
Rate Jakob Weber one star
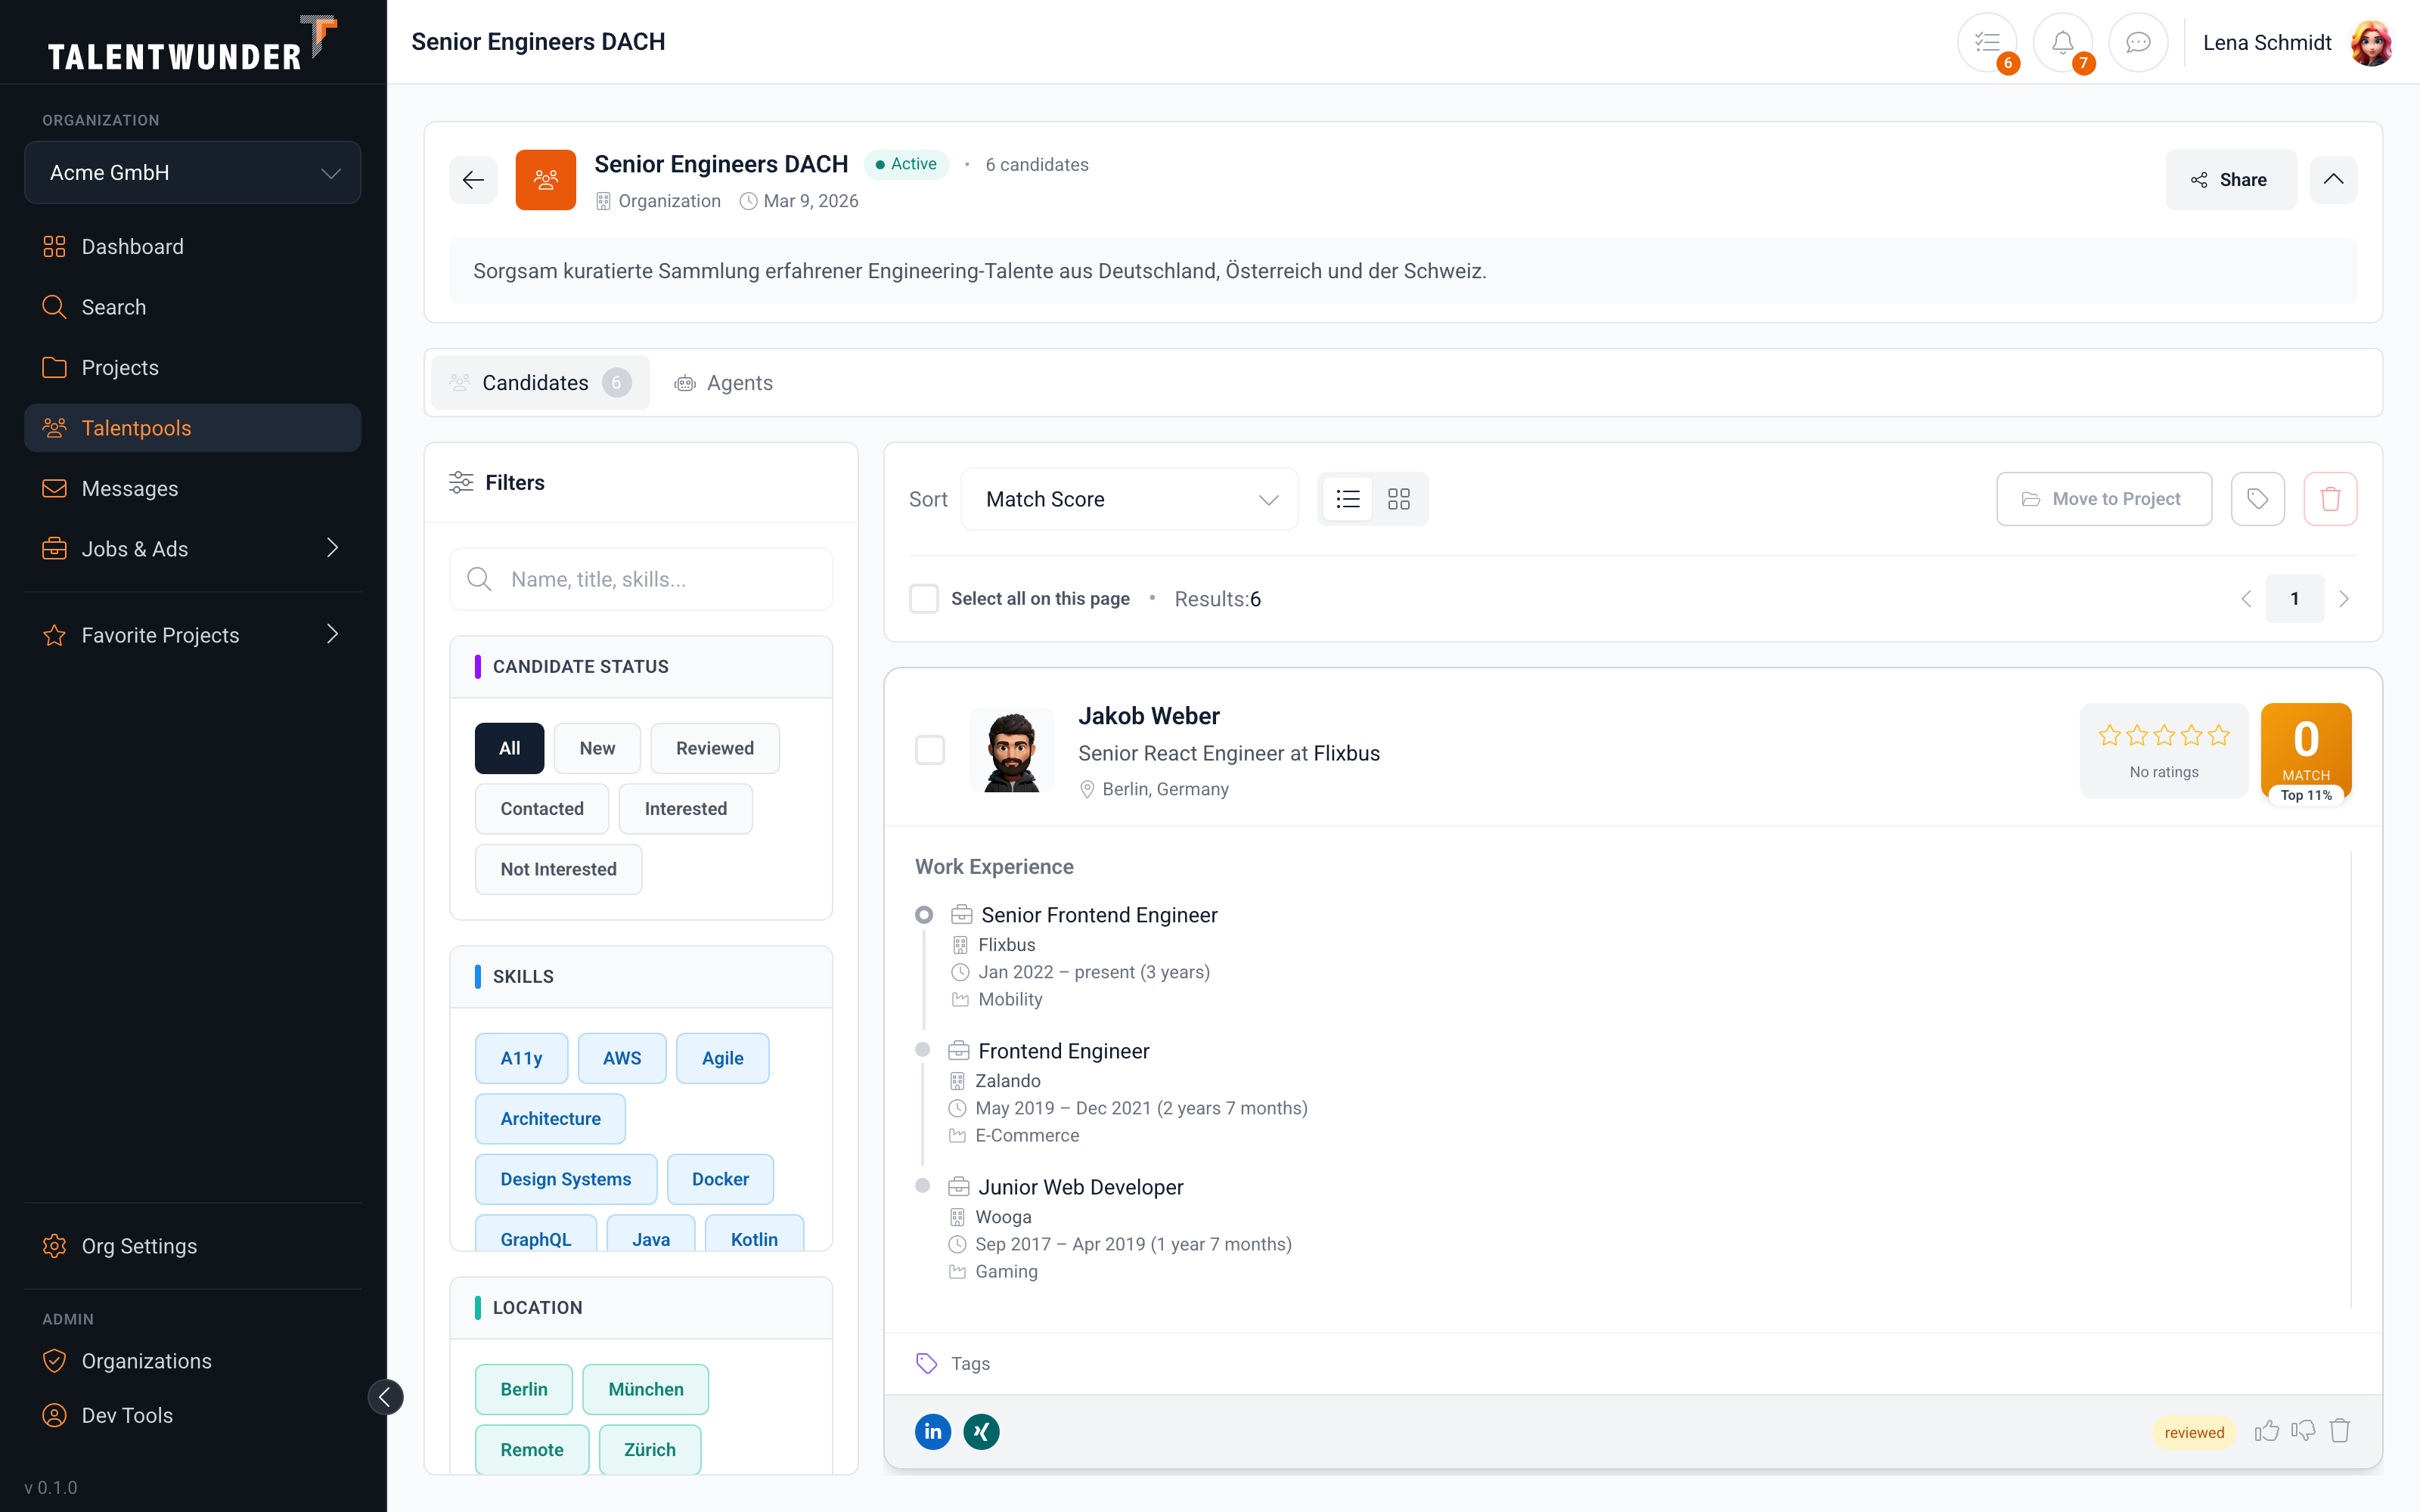pos(2110,736)
